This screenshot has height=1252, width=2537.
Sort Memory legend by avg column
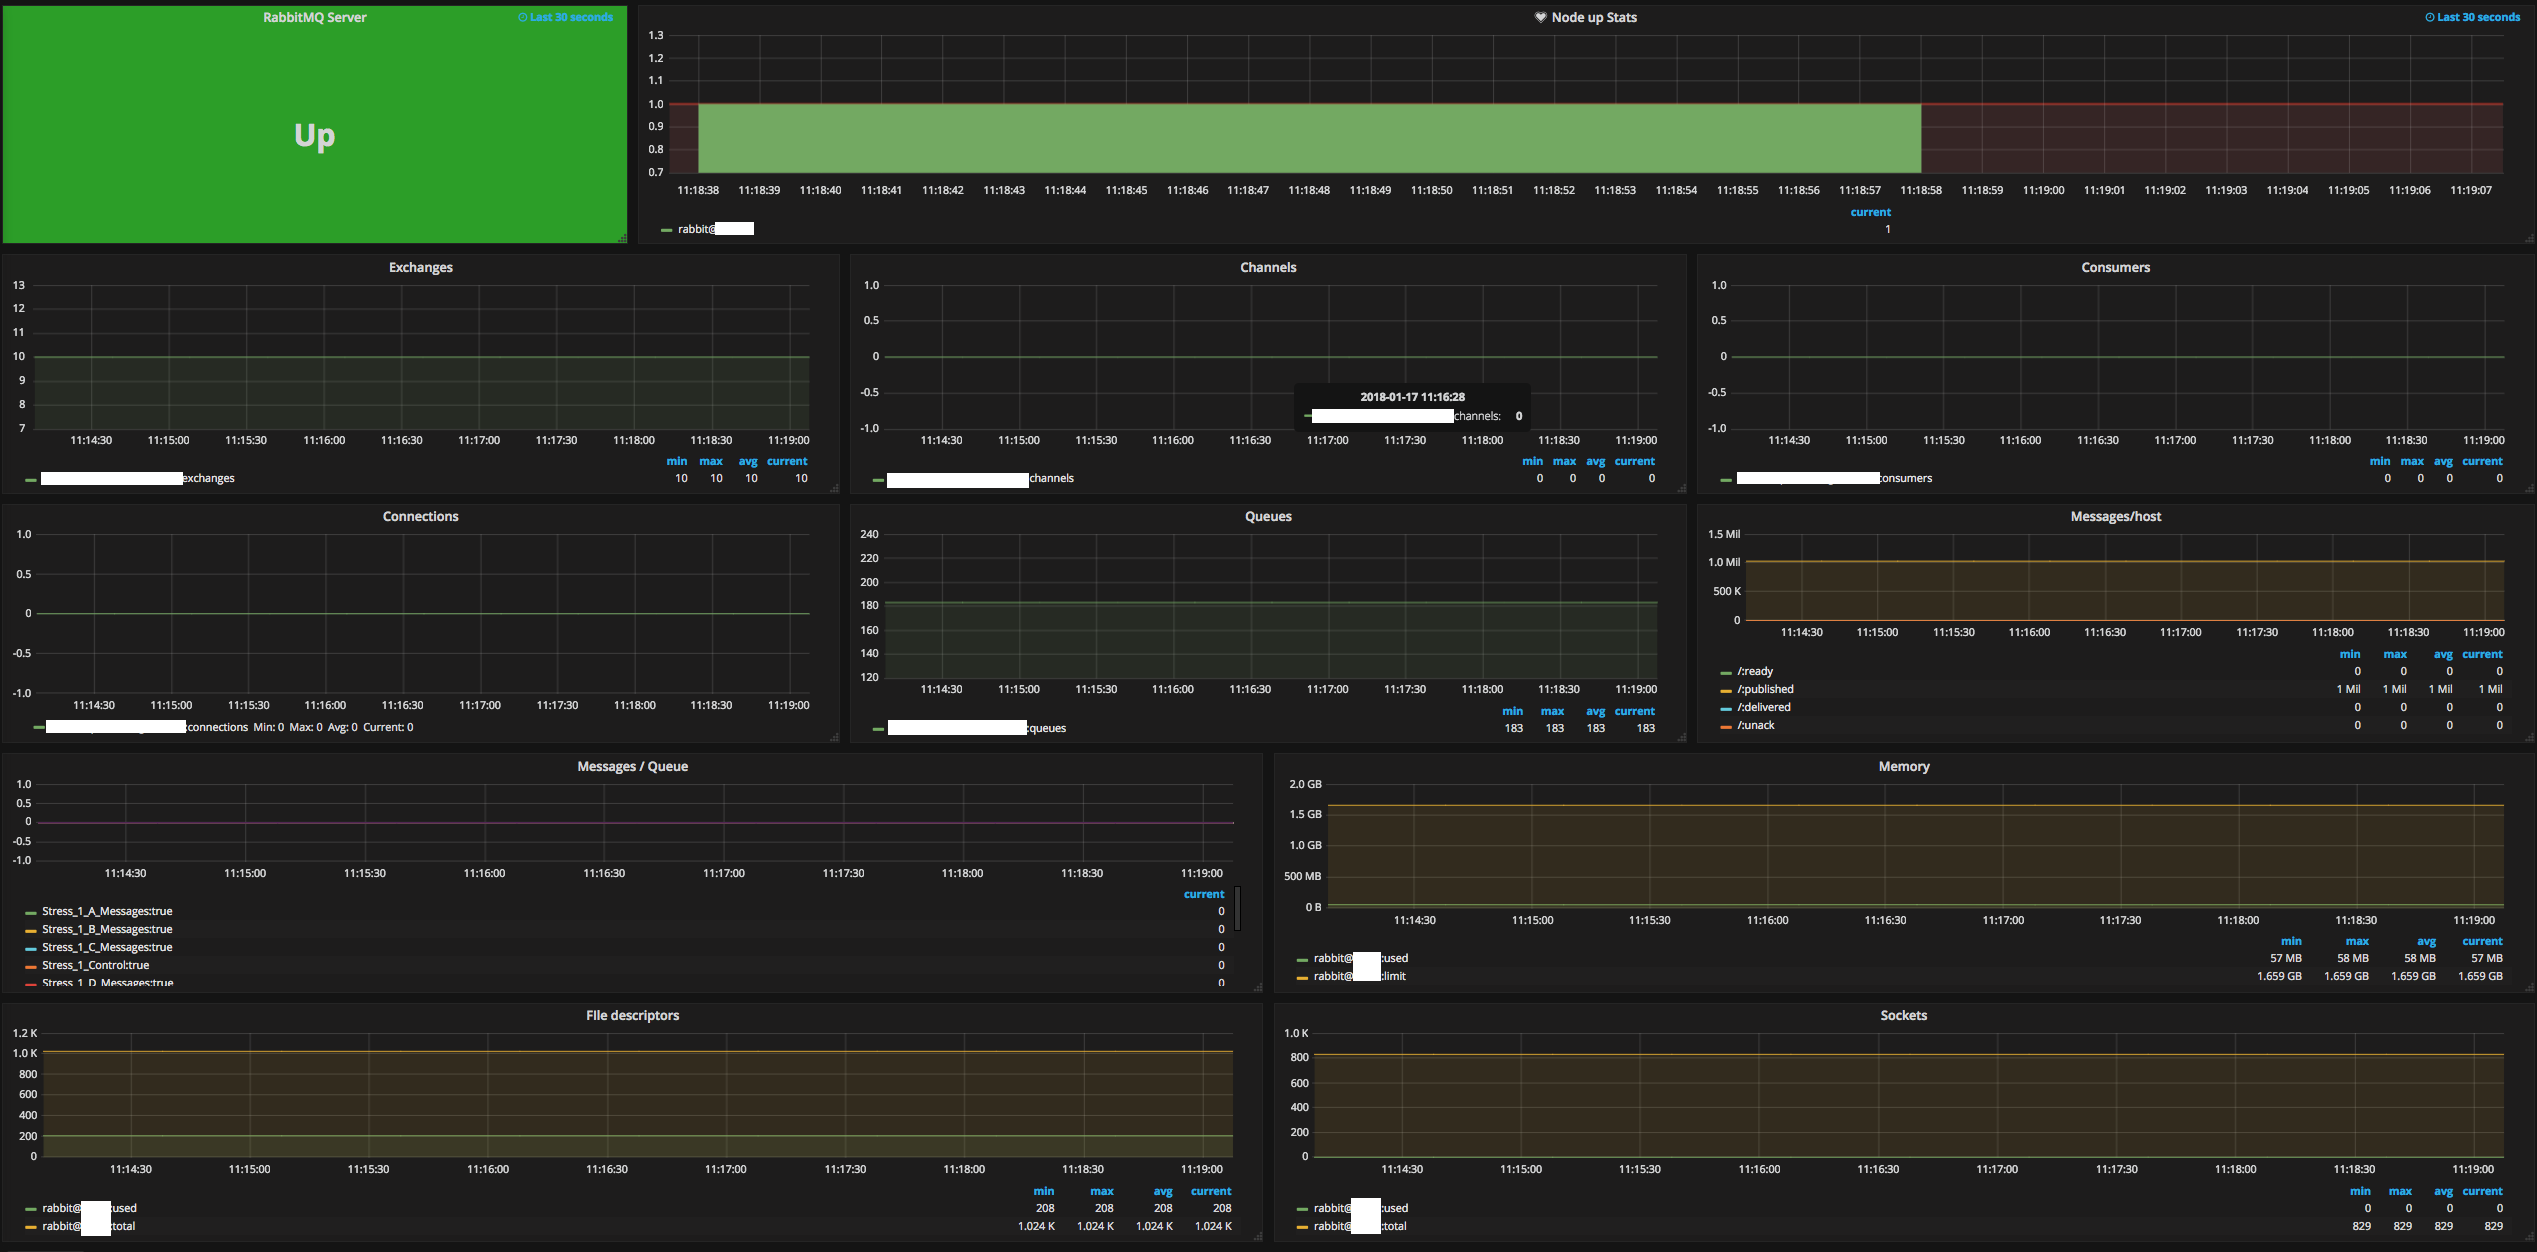tap(2426, 941)
